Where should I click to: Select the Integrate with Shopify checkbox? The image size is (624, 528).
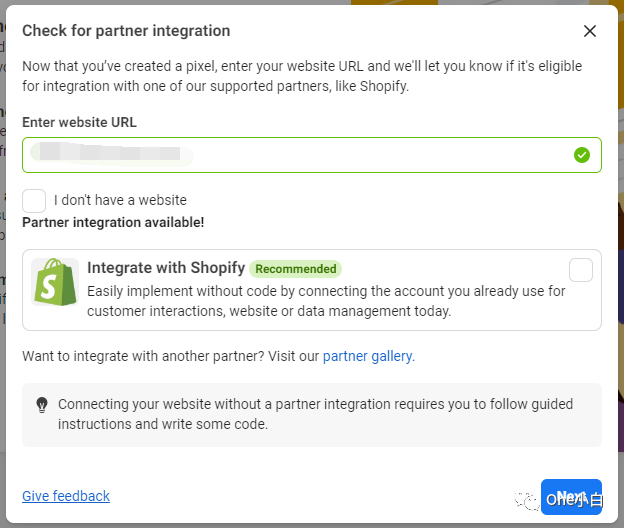coord(581,270)
